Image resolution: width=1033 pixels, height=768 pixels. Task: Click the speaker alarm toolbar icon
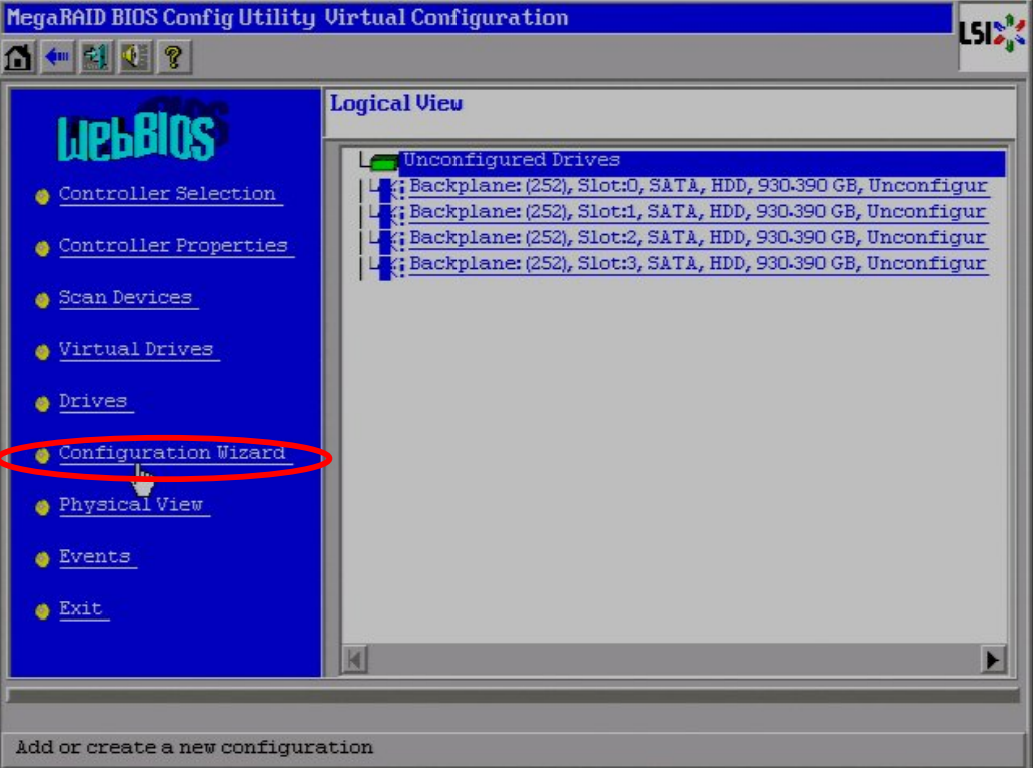[135, 57]
